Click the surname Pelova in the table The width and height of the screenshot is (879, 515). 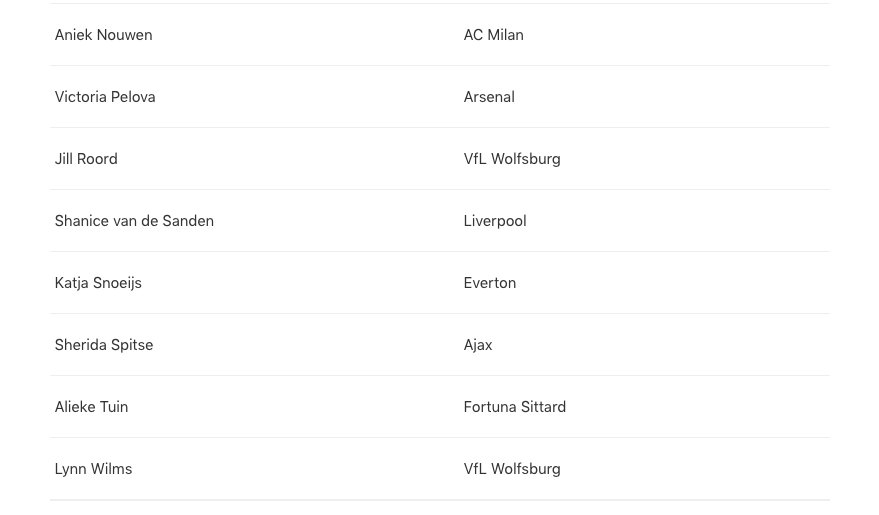click(x=133, y=97)
